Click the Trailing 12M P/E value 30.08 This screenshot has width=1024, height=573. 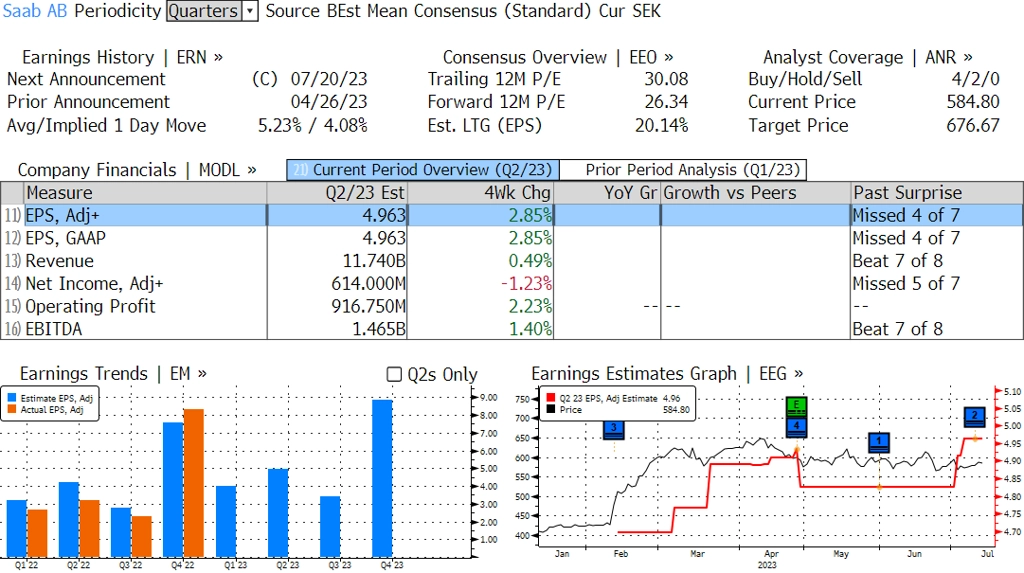[666, 79]
